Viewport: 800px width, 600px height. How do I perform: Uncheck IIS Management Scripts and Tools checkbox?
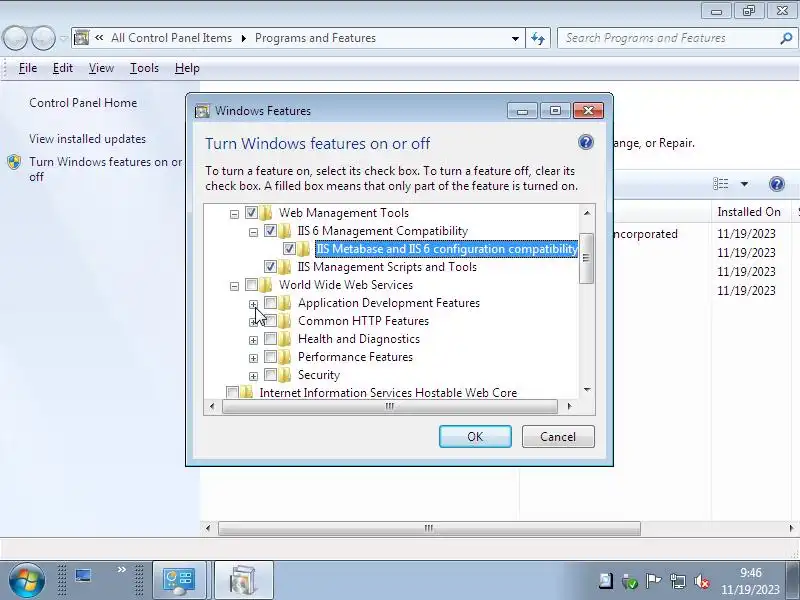270,266
